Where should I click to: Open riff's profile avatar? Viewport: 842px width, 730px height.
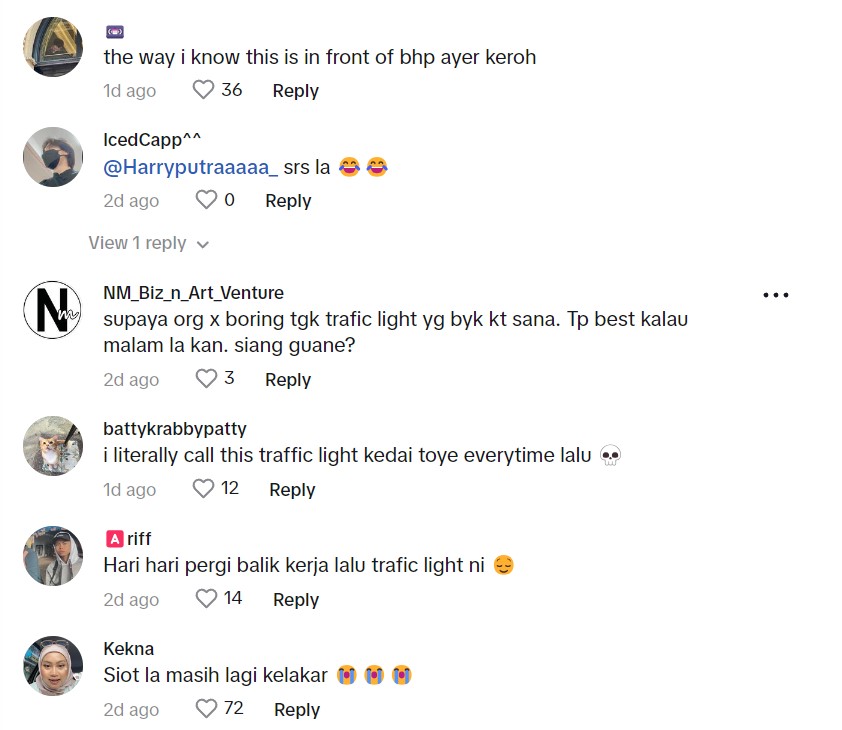pos(52,555)
